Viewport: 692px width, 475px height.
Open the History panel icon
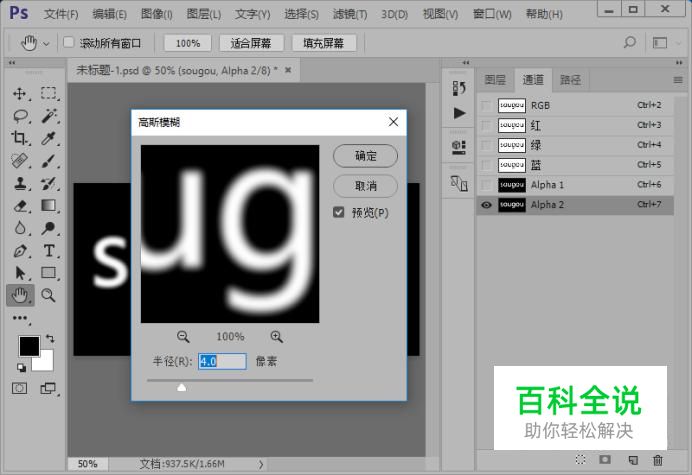[x=459, y=88]
